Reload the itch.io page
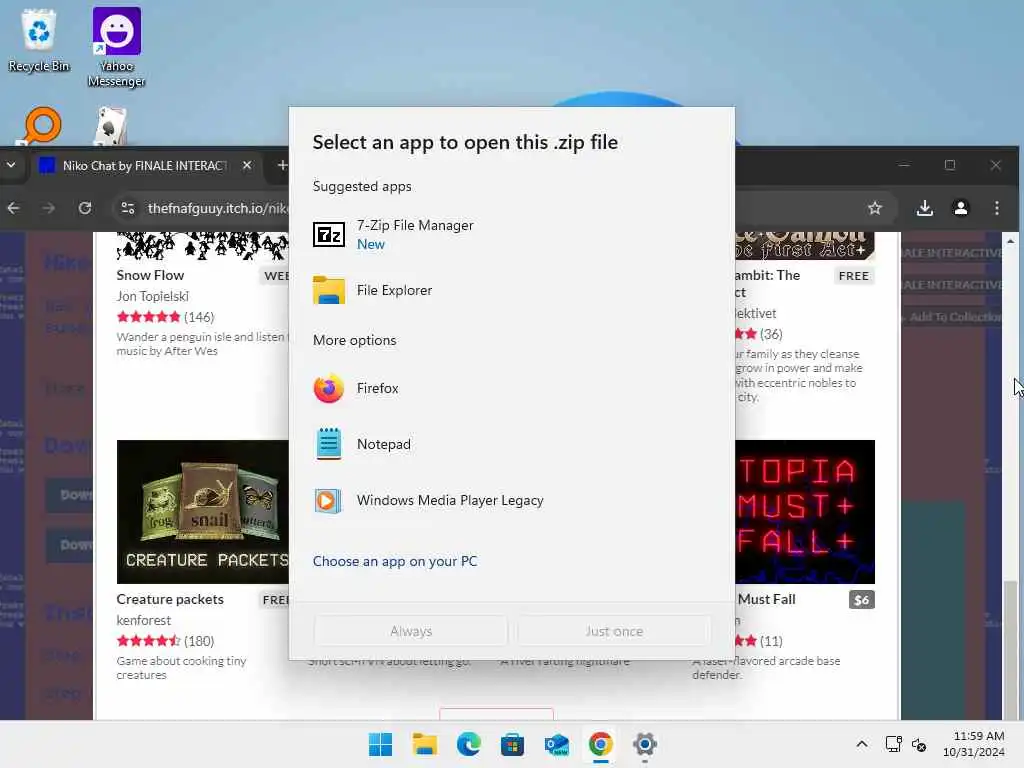 [85, 208]
